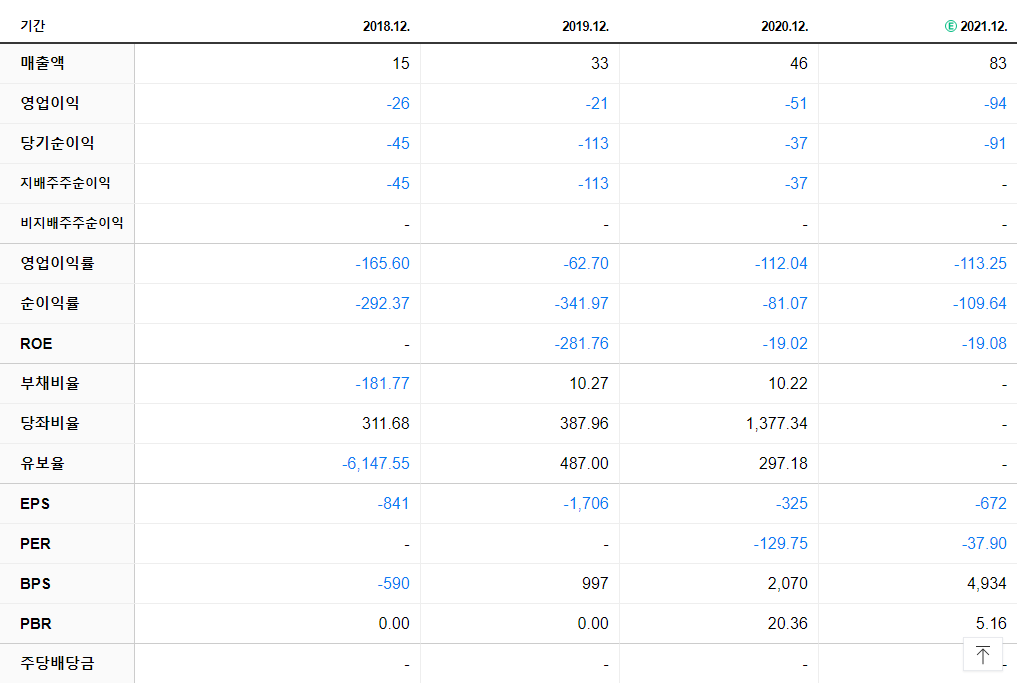Click PER value -37.90

(x=984, y=544)
